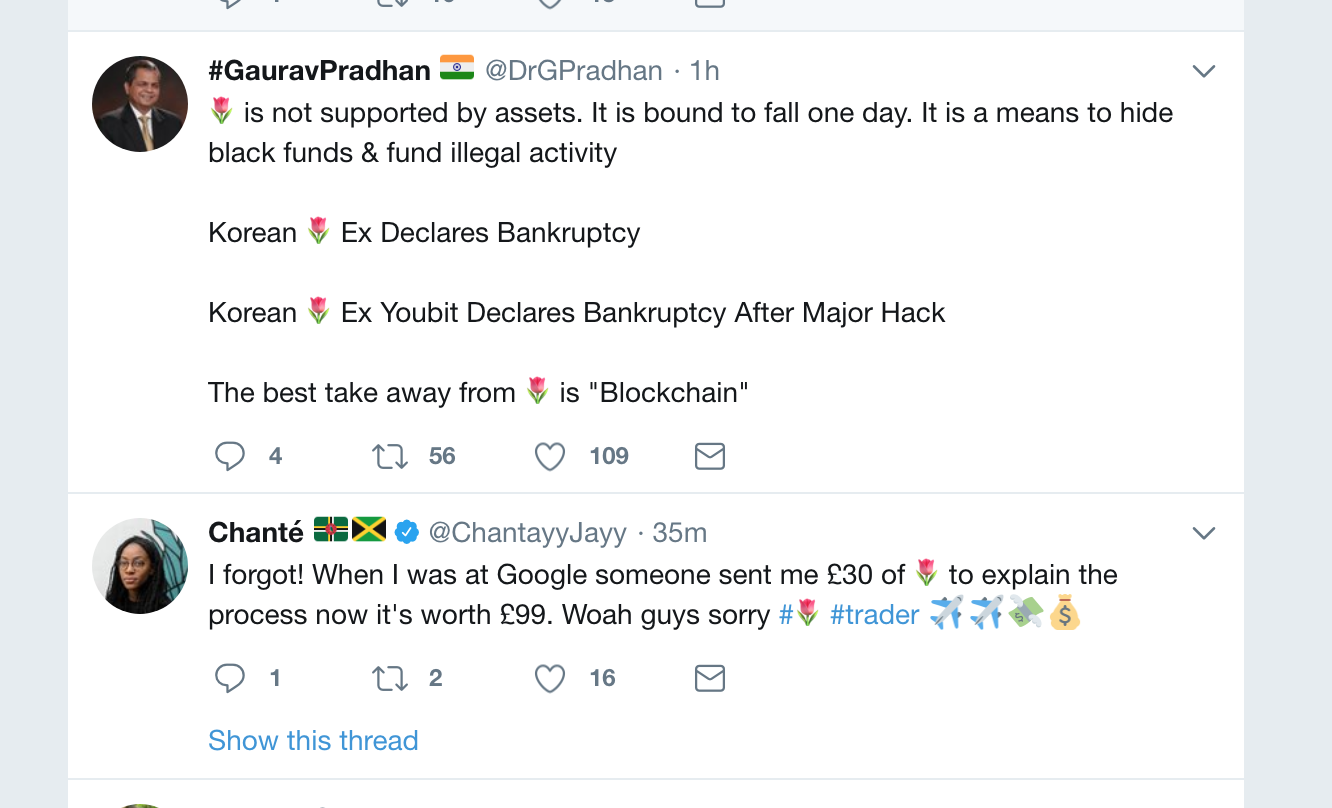Visit the @ChantayyJayy handle
Image resolution: width=1332 pixels, height=808 pixels.
click(x=527, y=533)
